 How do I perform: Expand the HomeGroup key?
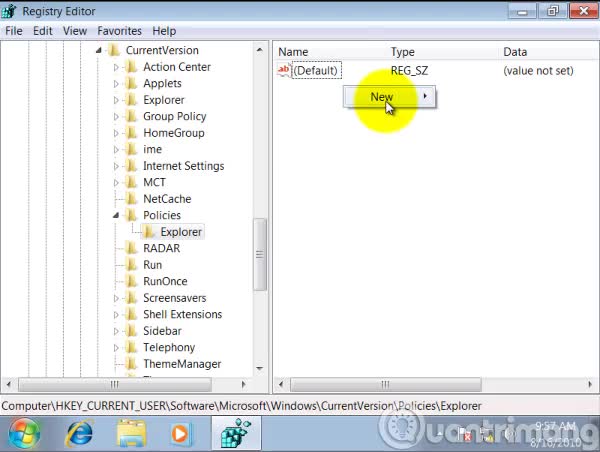coord(116,133)
